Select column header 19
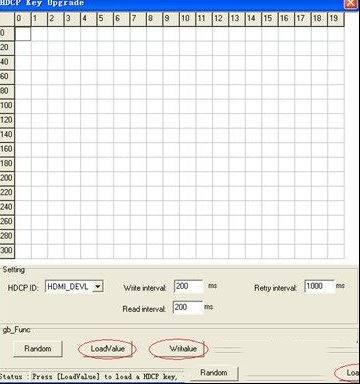360x384 pixels. click(x=336, y=19)
